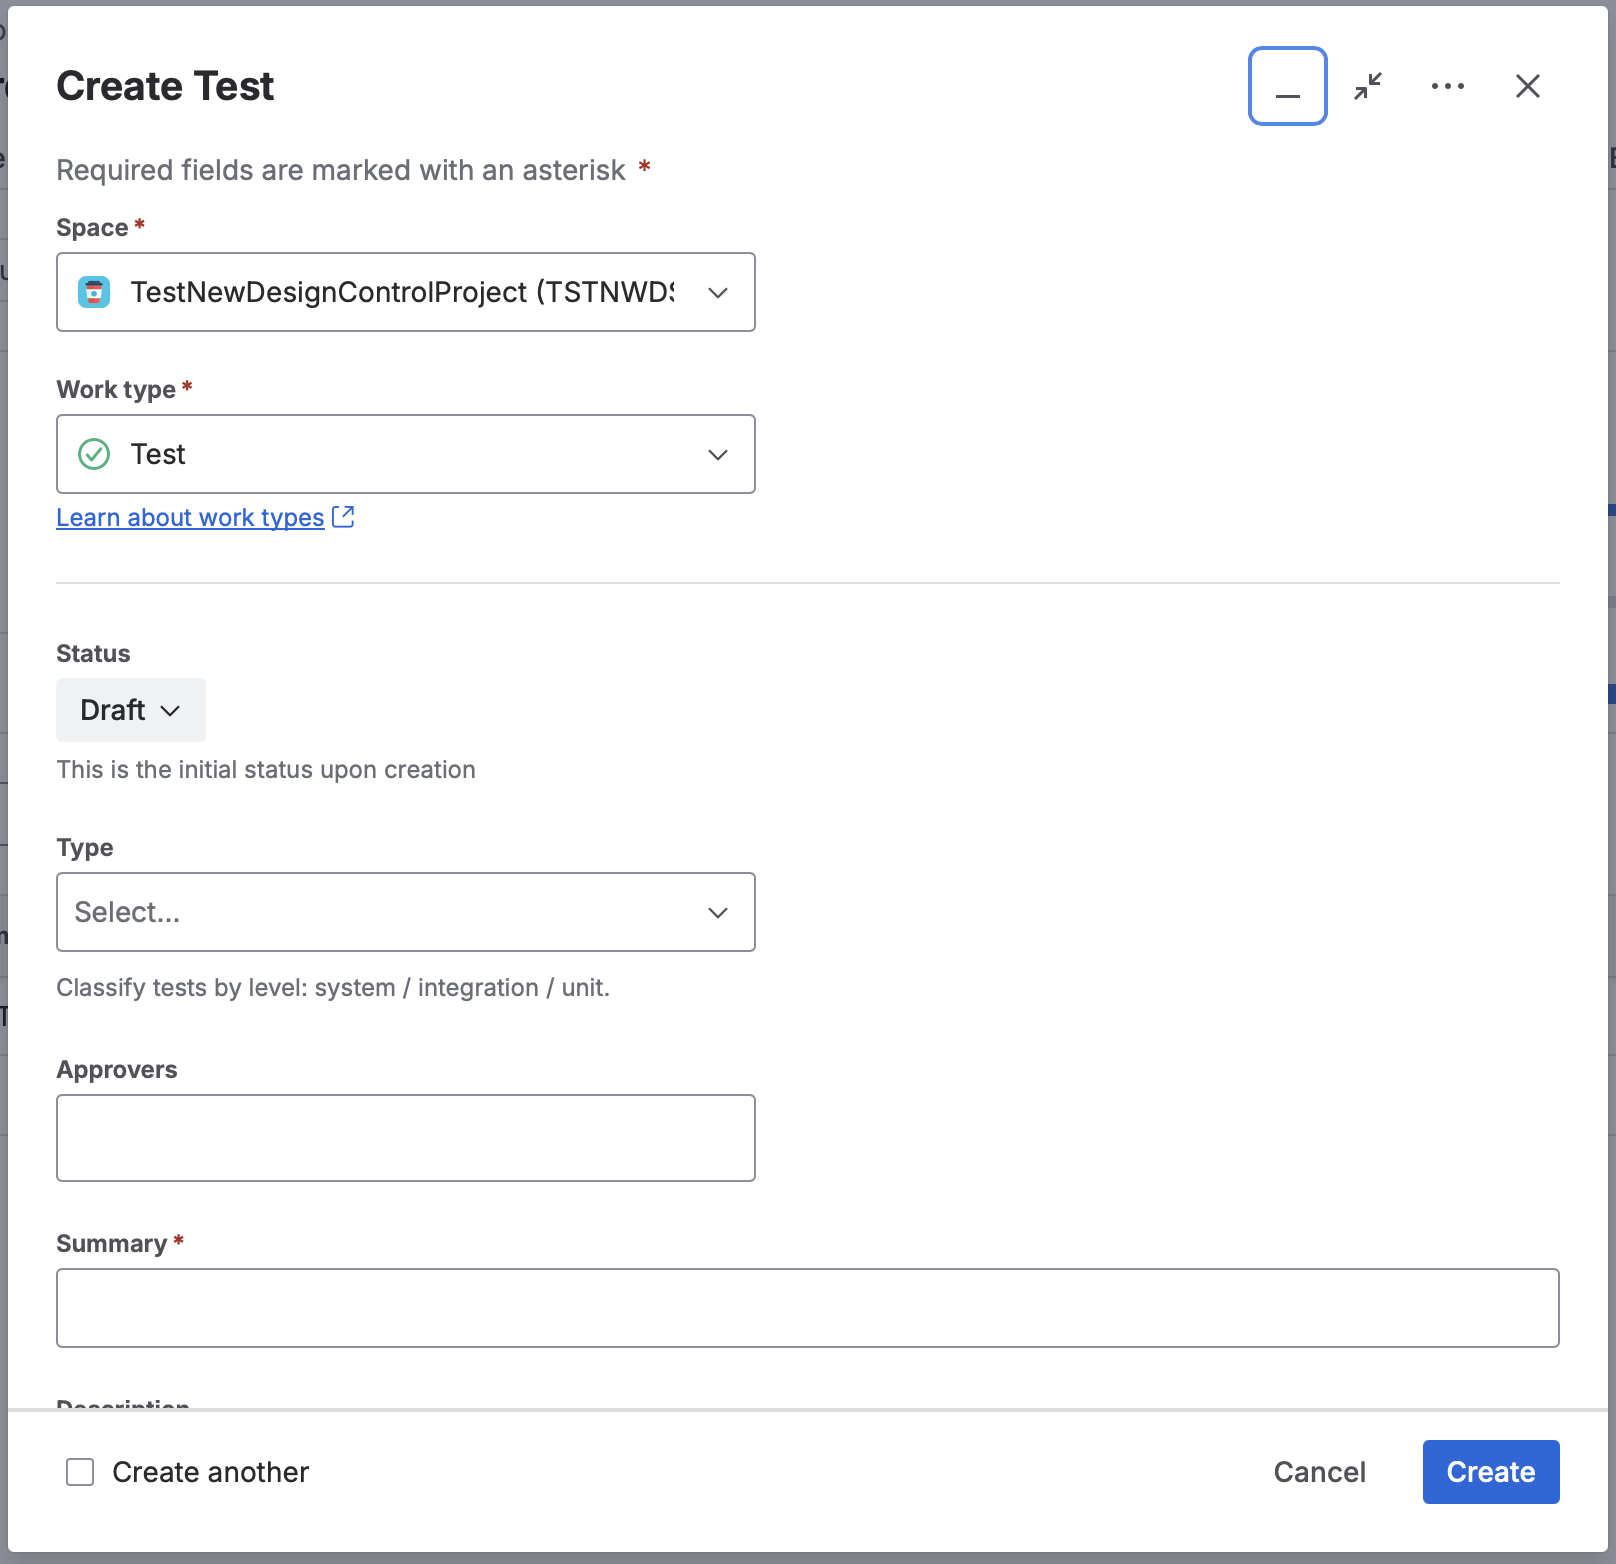The width and height of the screenshot is (1616, 1564).
Task: Click the Create another label text
Action: pos(210,1472)
